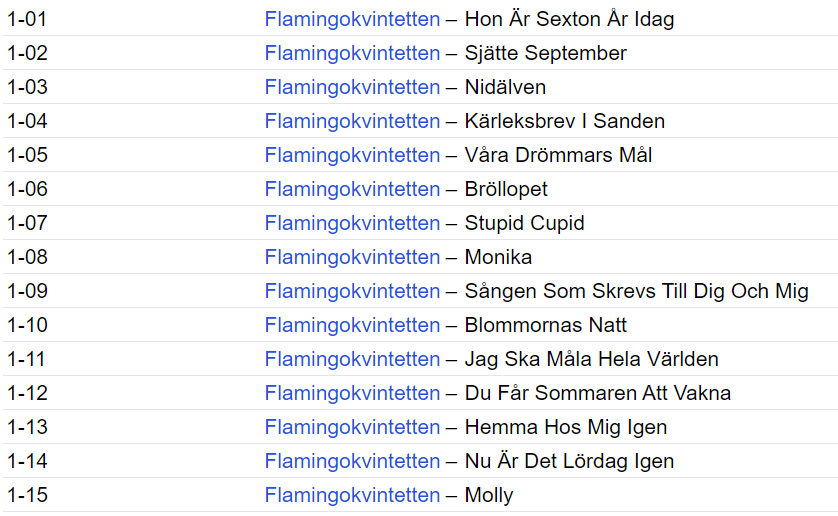Open artist link next to Kärleksbrev I Sanden
The width and height of the screenshot is (838, 516).
click(x=352, y=121)
